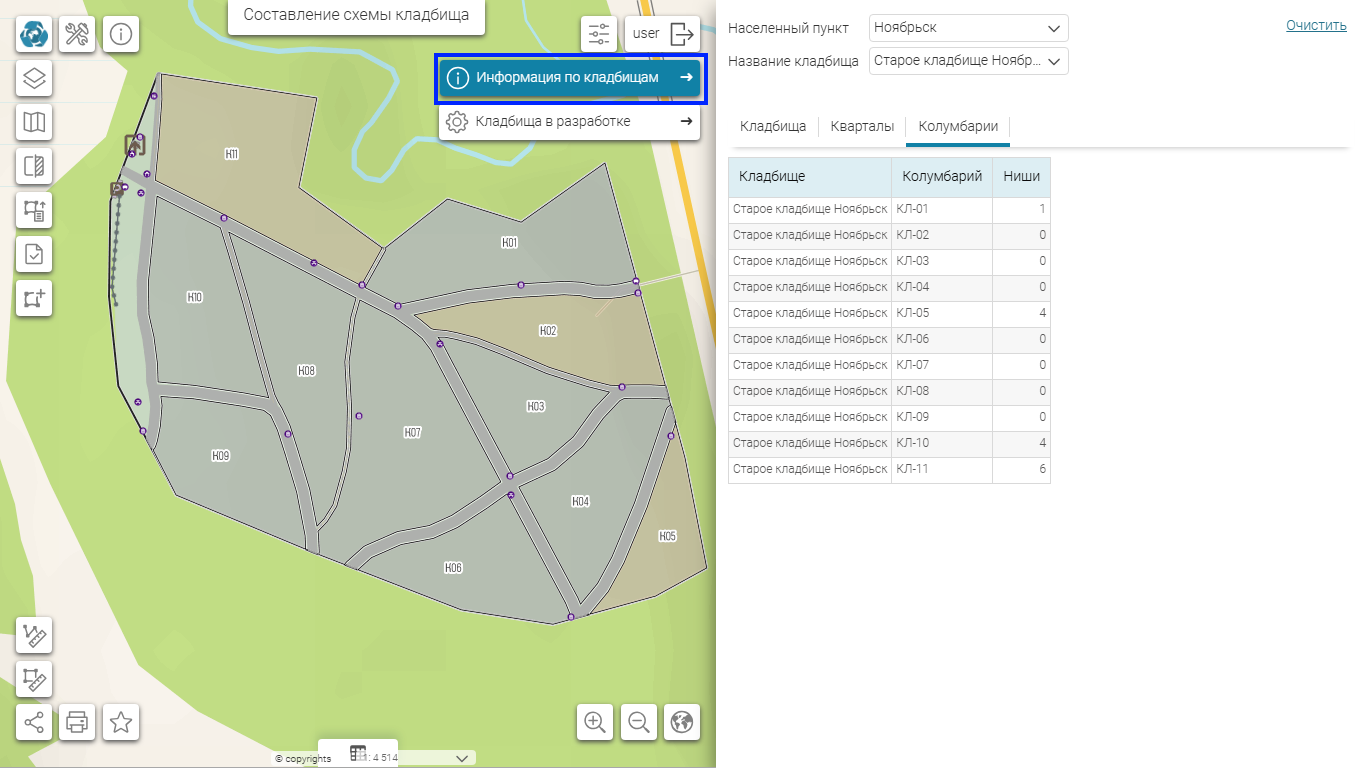This screenshot has height=768, width=1366.
Task: Click the star favorites icon
Action: pos(121,722)
